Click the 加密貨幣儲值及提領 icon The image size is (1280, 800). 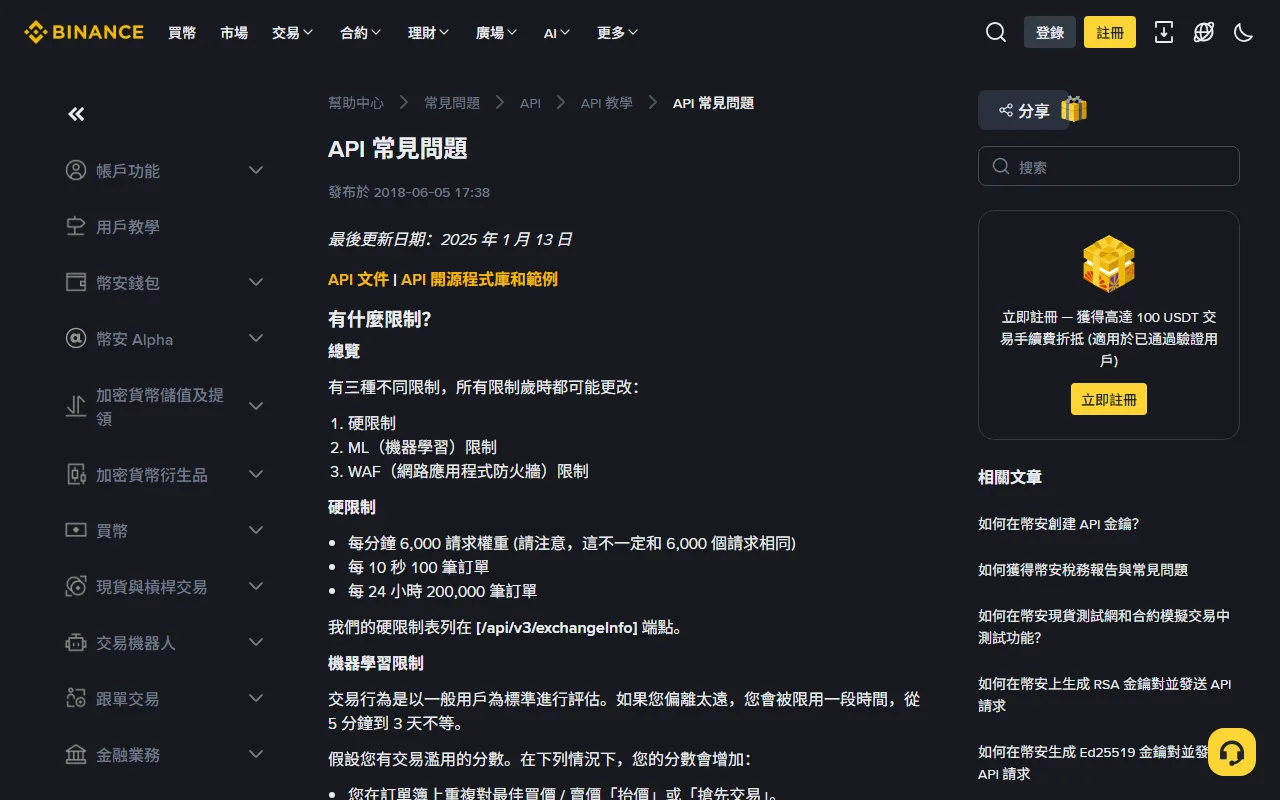tap(76, 406)
